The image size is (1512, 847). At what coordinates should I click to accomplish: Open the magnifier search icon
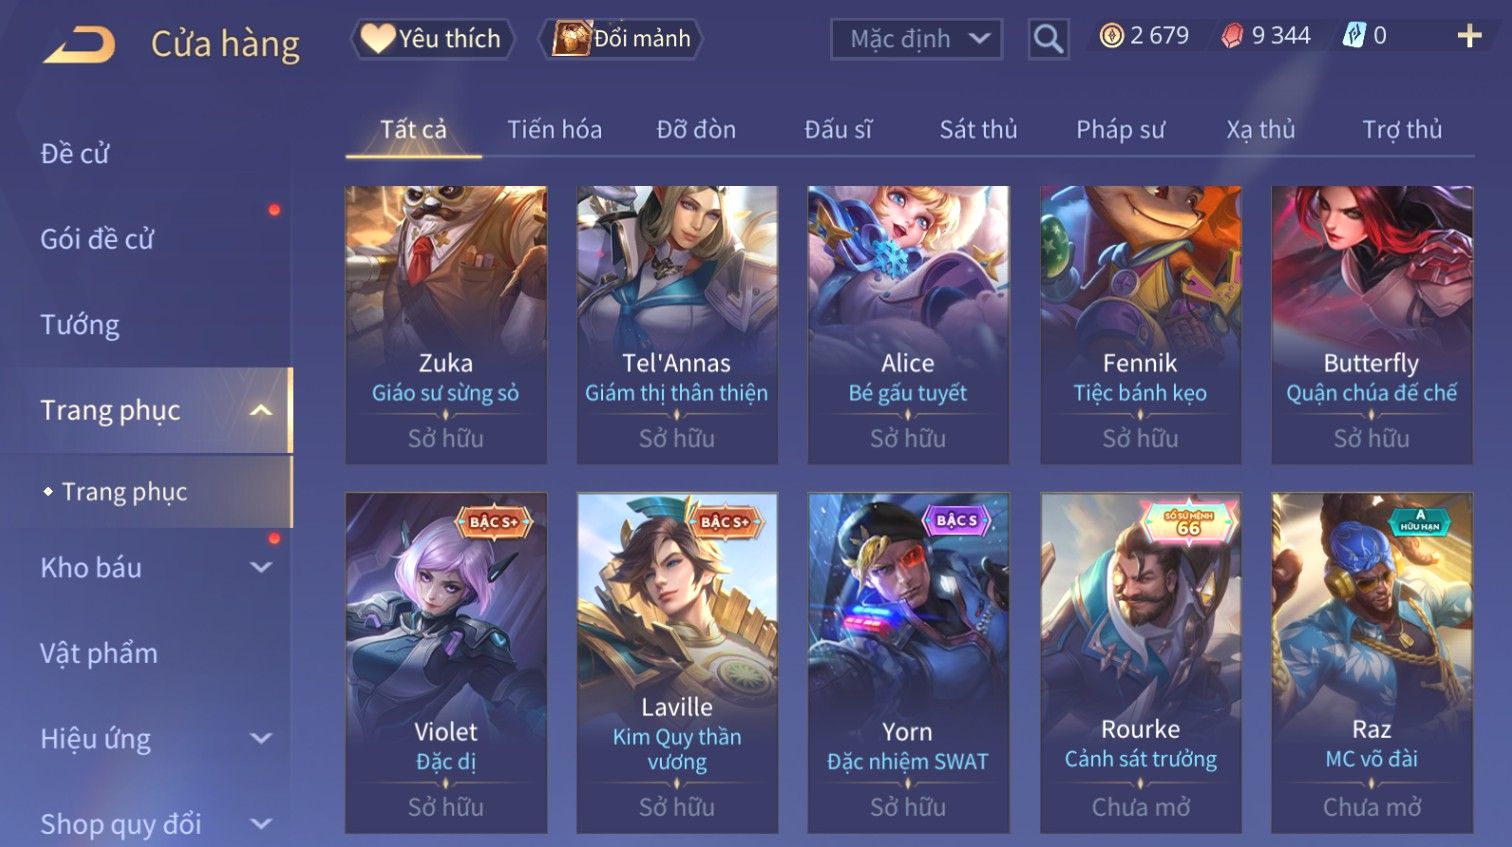tap(1048, 39)
